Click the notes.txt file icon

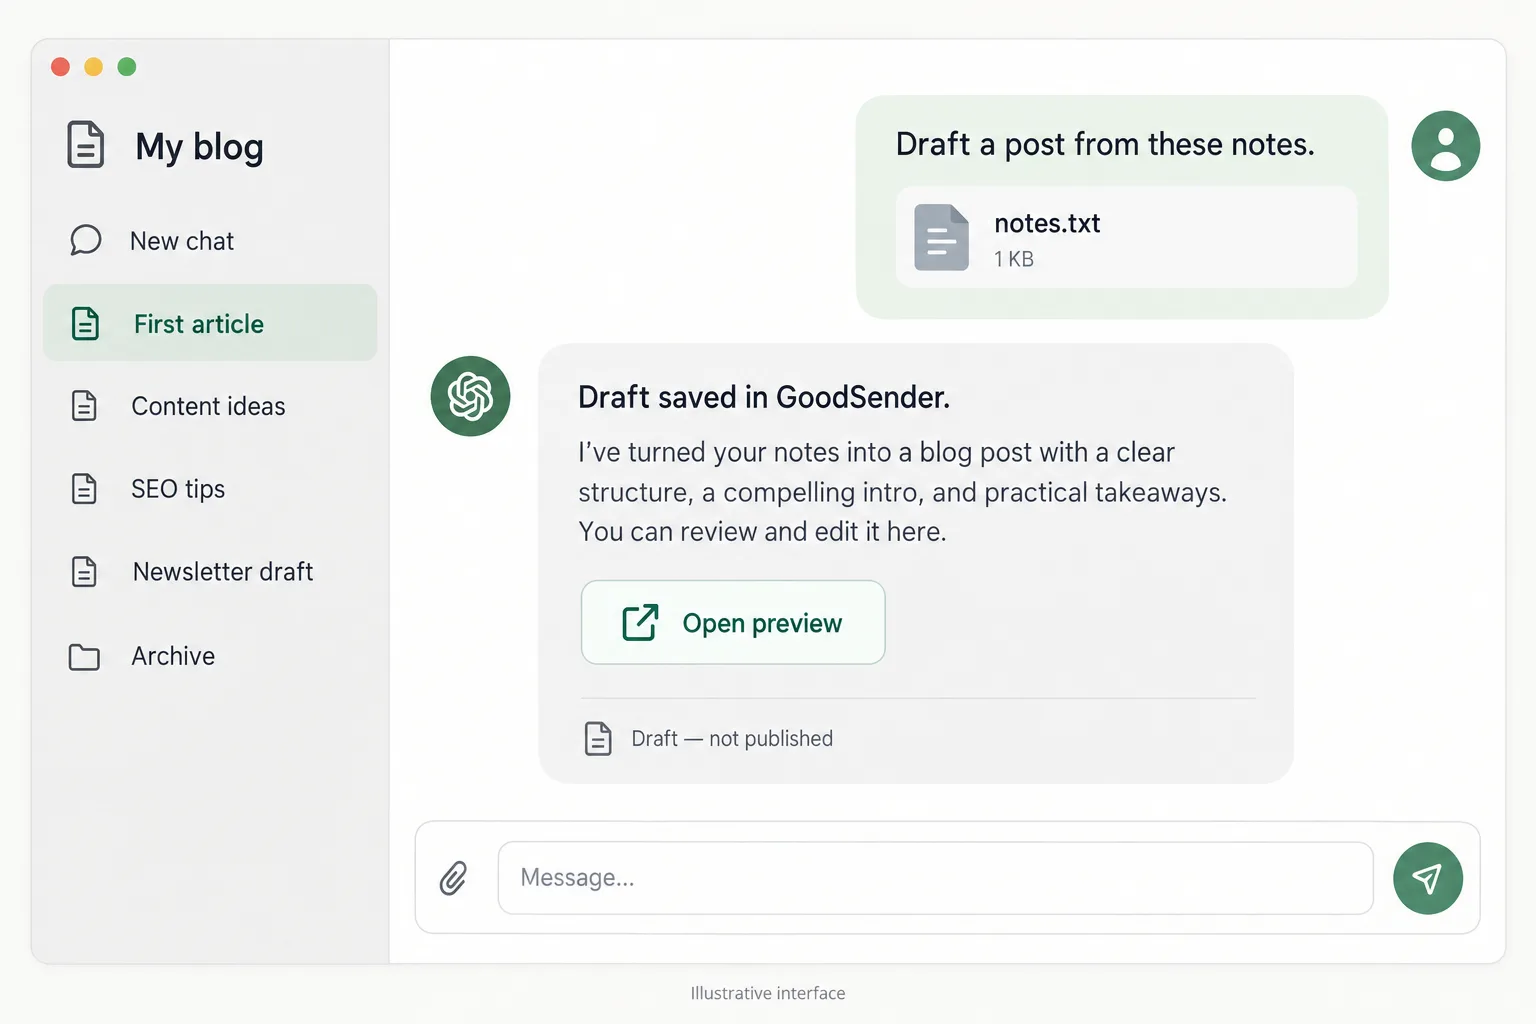(x=942, y=238)
